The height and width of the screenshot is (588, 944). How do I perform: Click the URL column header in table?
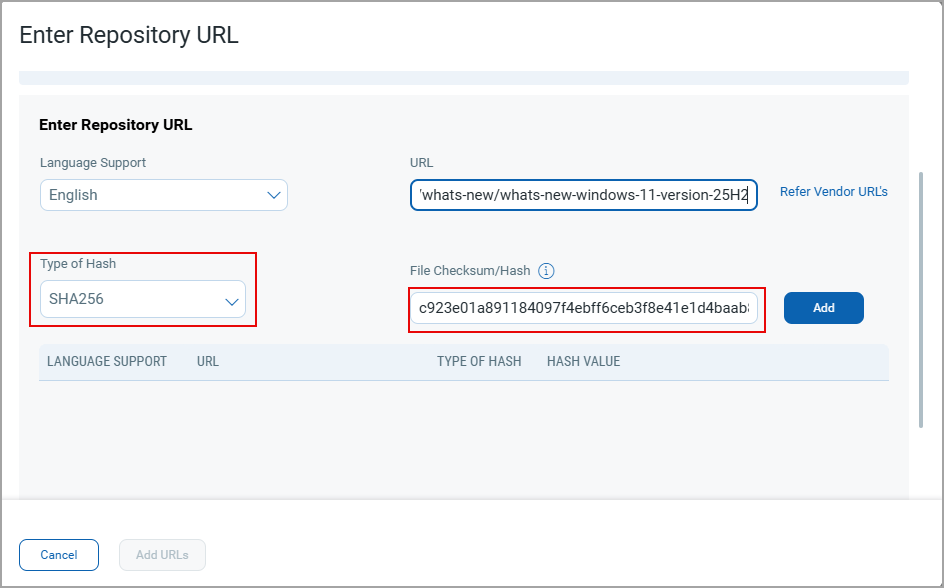tap(208, 361)
